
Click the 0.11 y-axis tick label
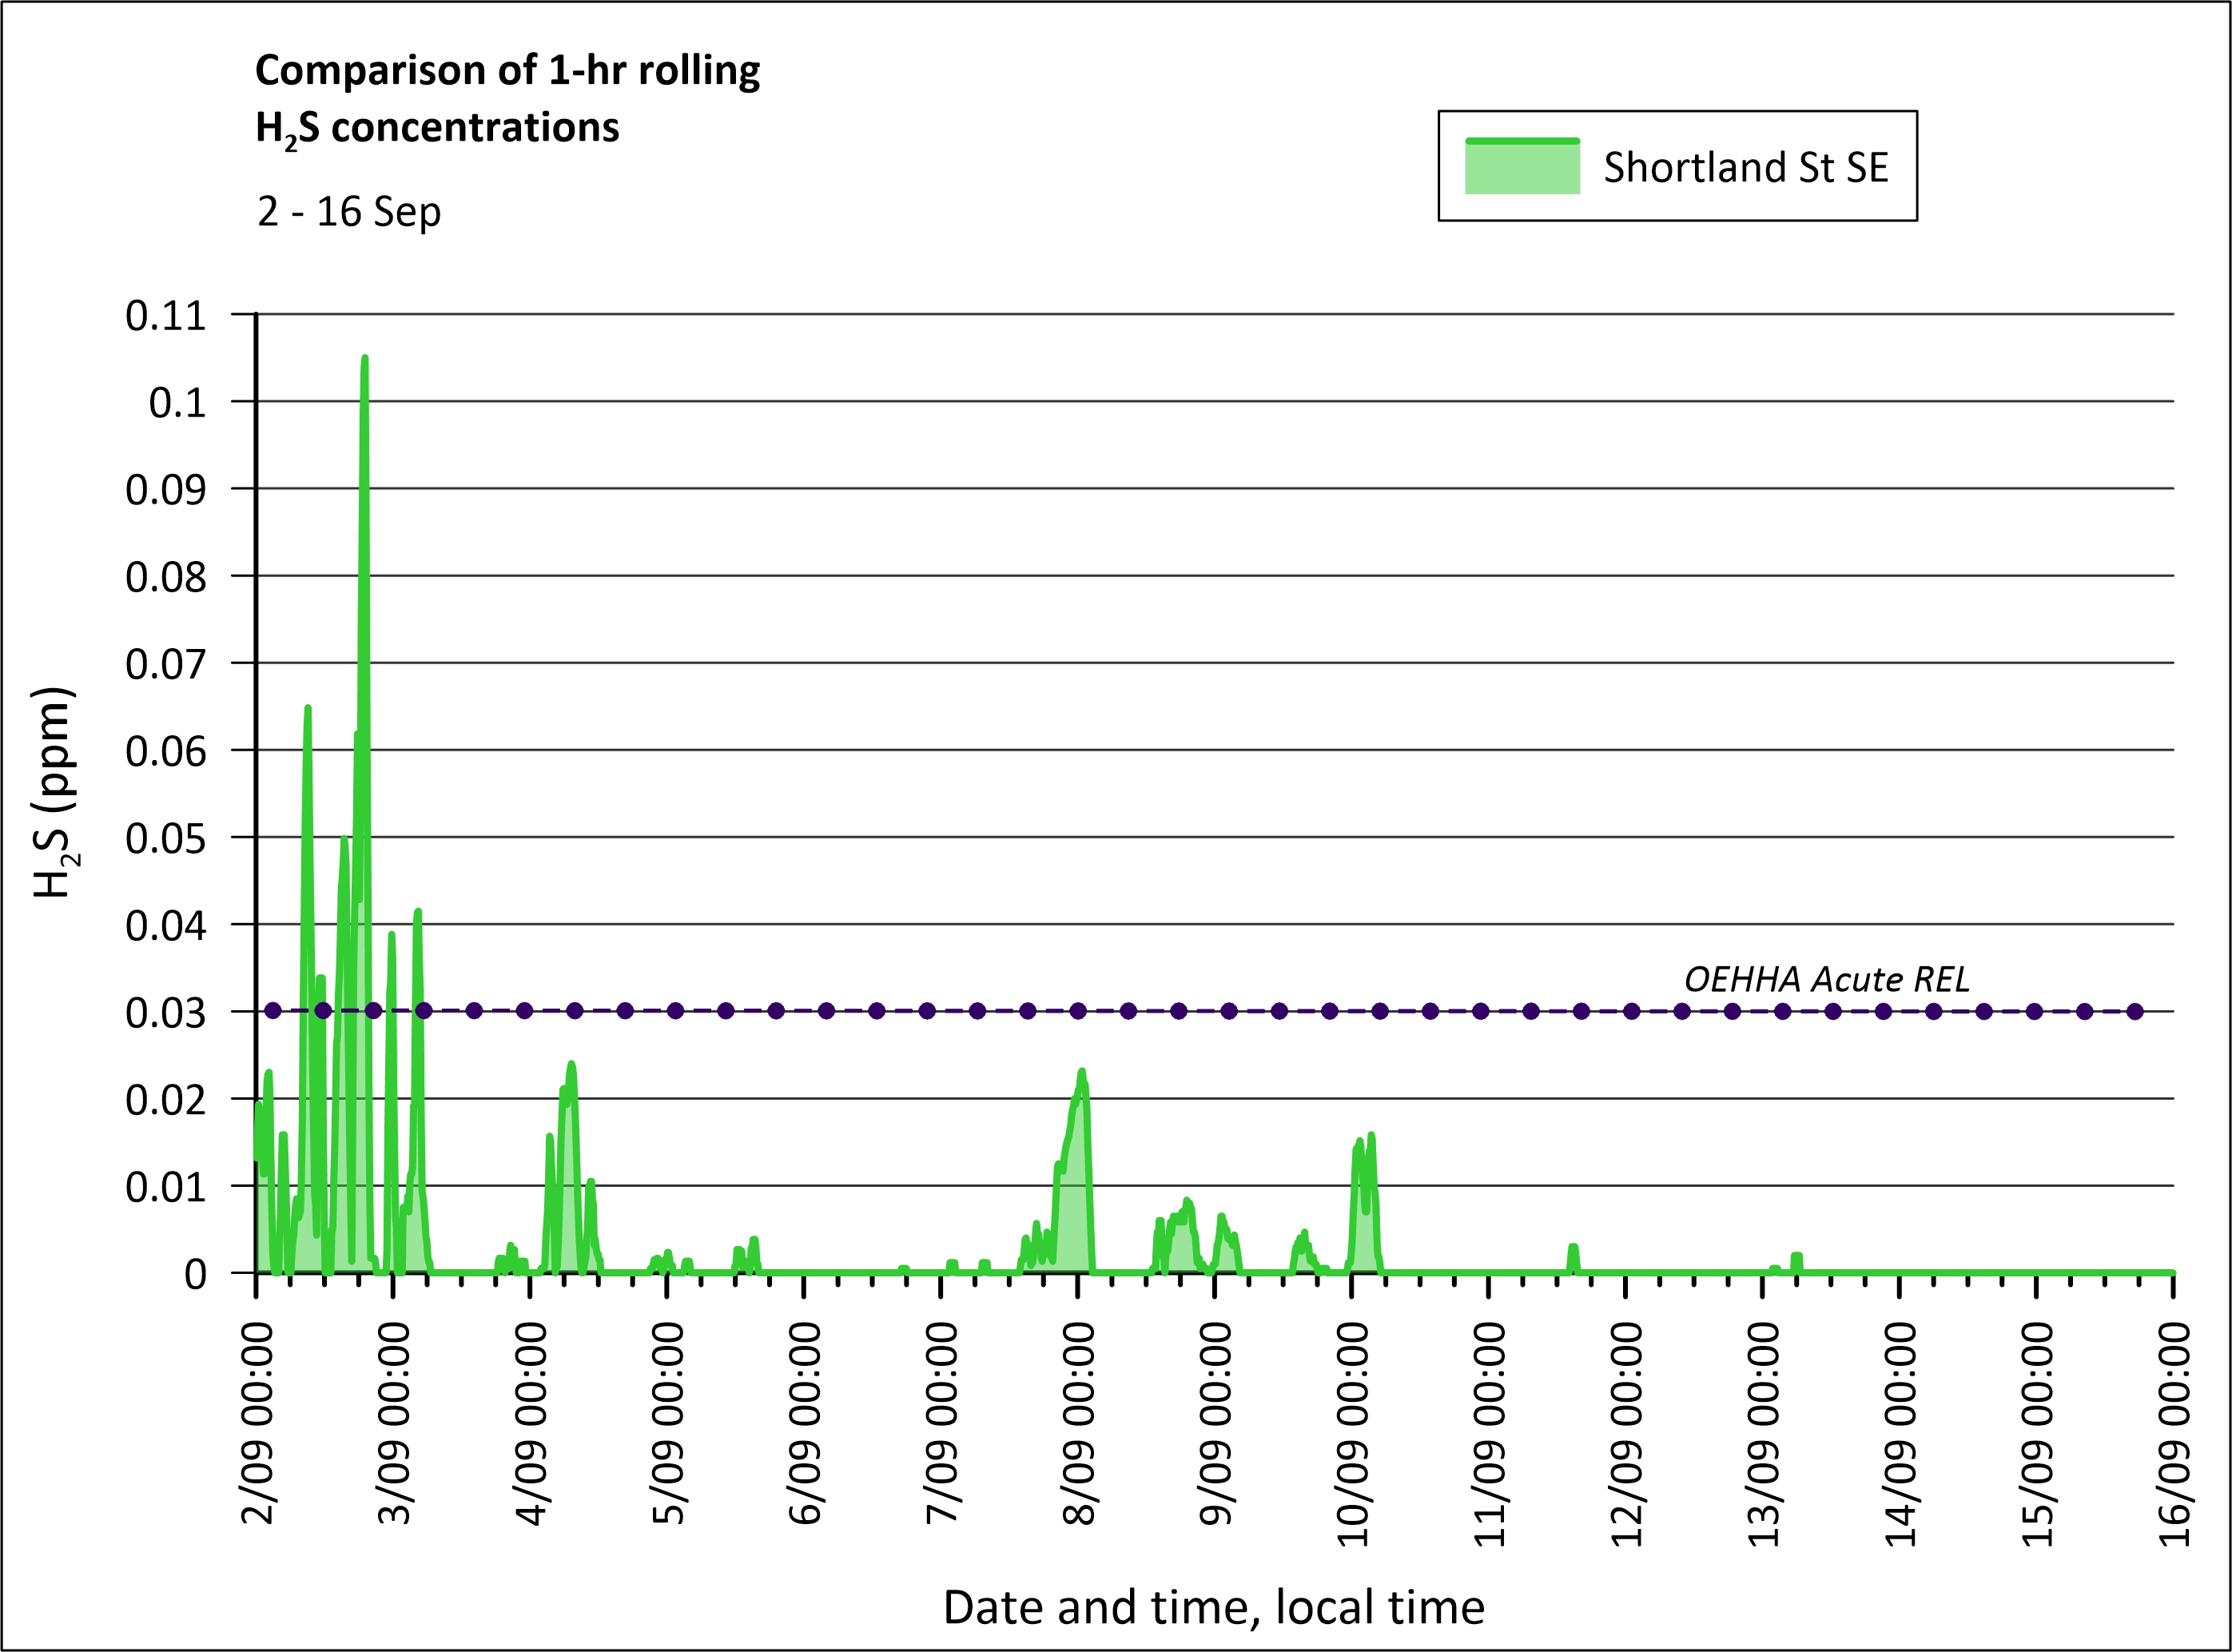[165, 316]
